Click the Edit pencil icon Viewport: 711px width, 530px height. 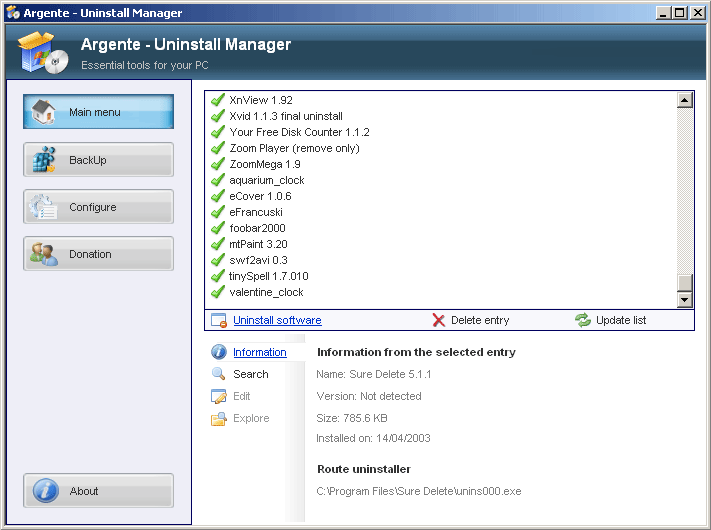point(219,396)
